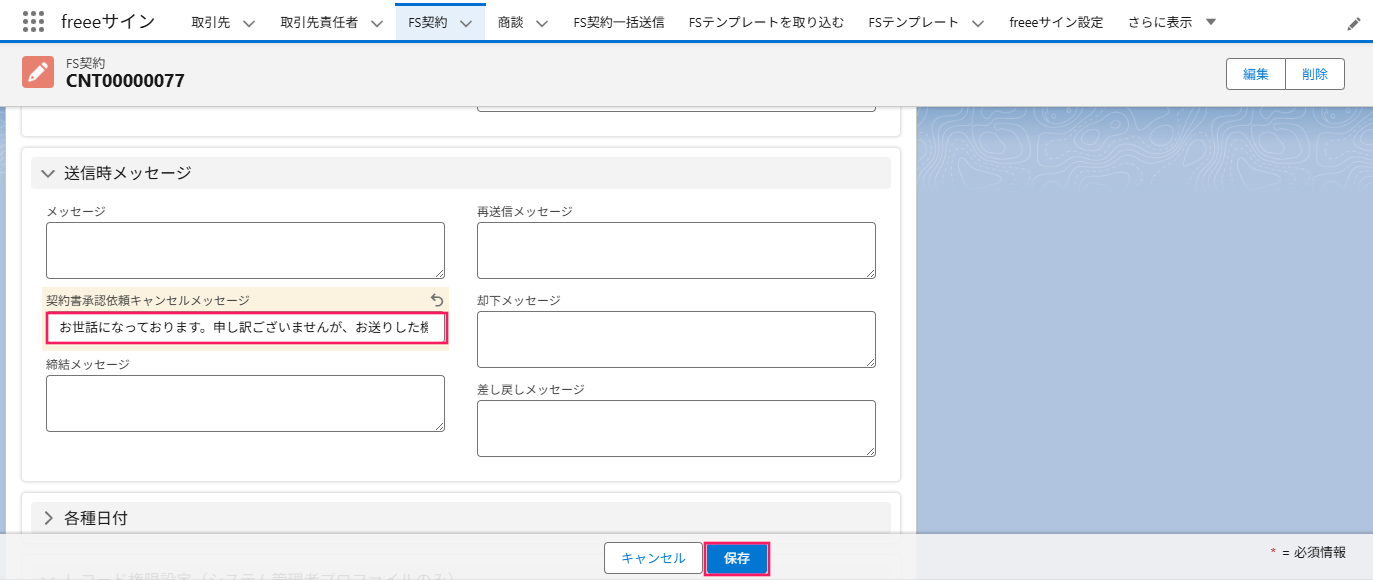Image resolution: width=1373 pixels, height=580 pixels.
Task: Open the FSテンプレートを取り込む tab
Action: (766, 22)
